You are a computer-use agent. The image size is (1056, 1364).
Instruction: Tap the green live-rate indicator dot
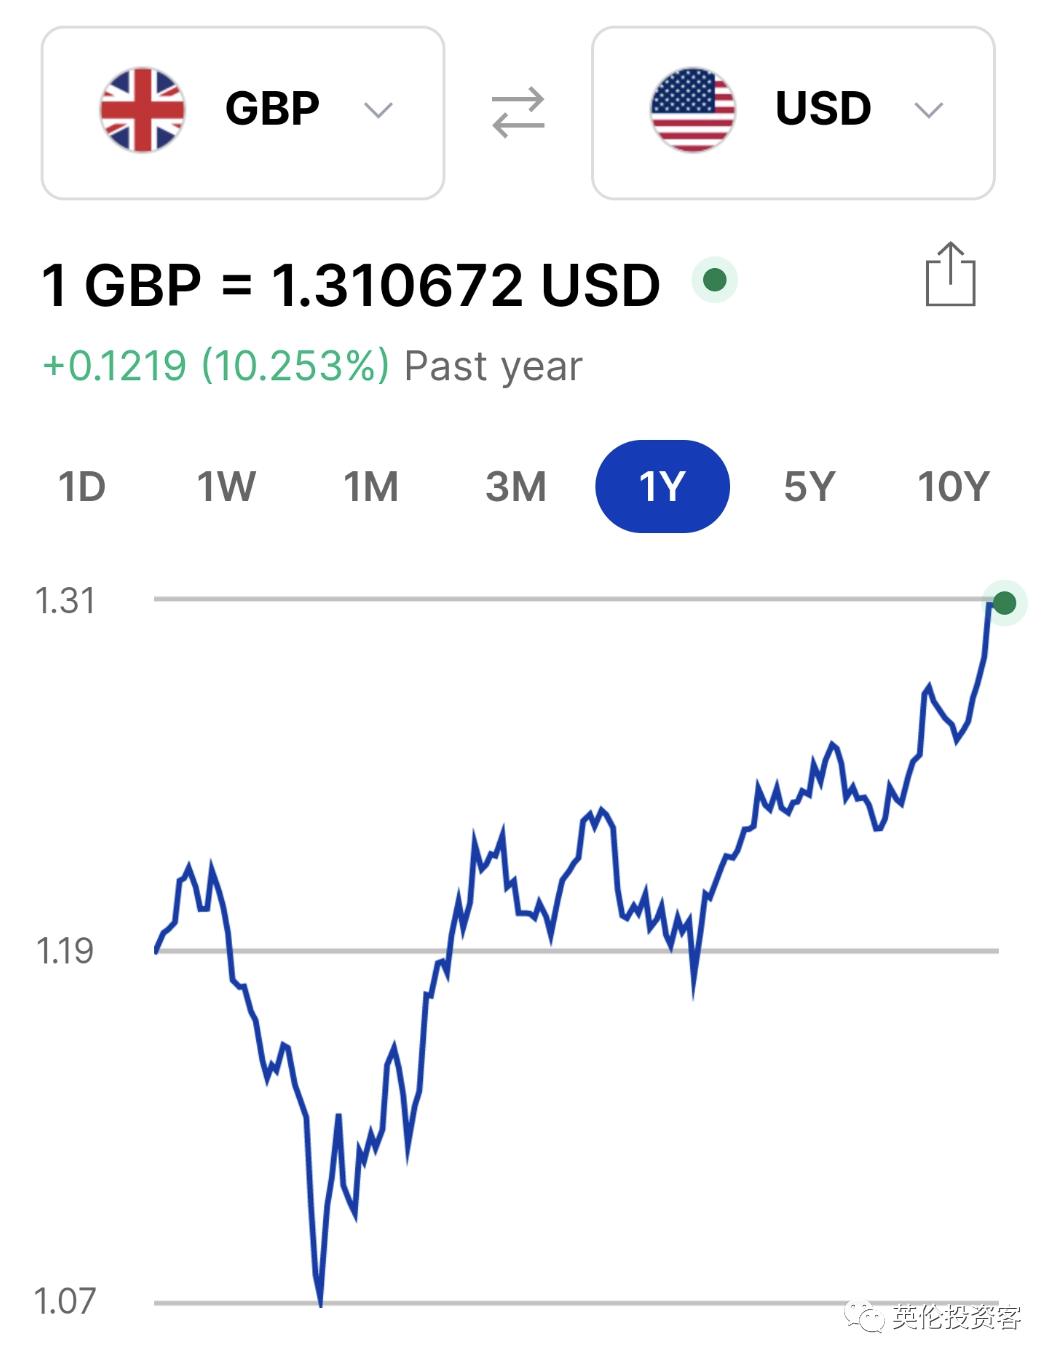(715, 280)
